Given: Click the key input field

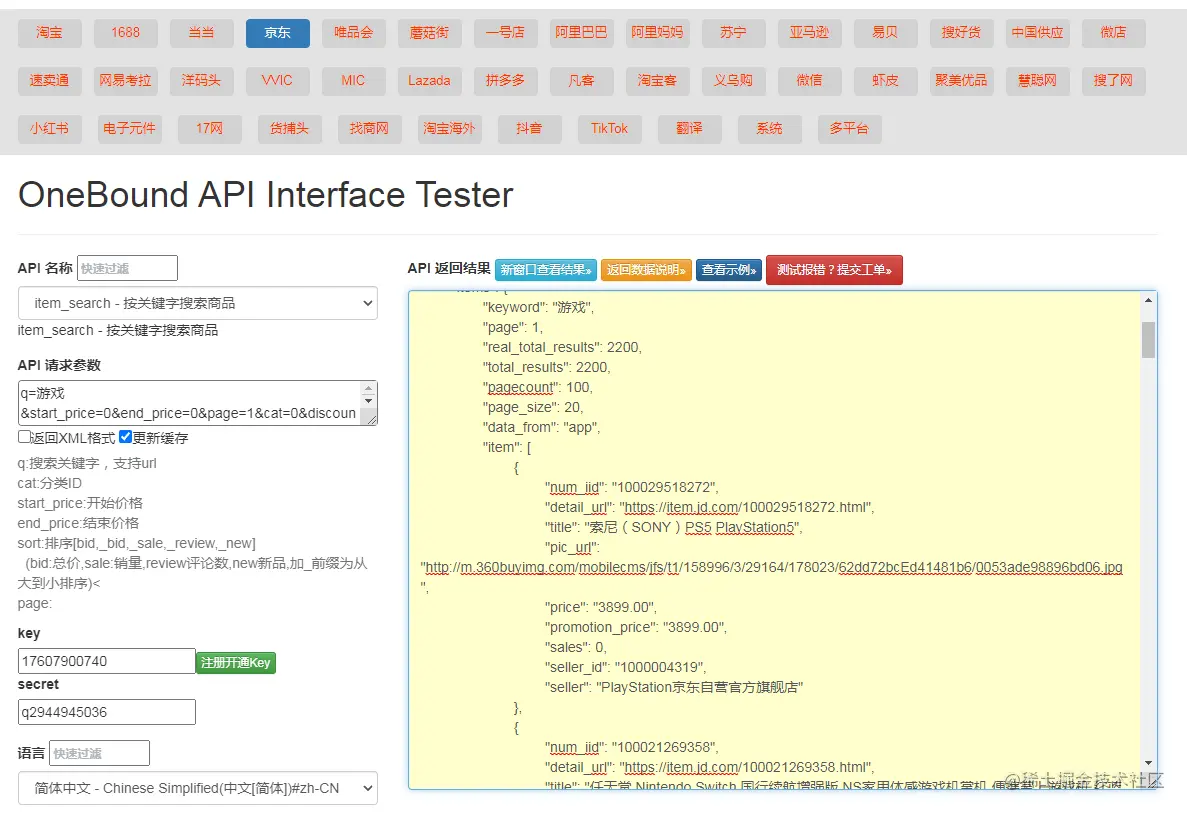Looking at the screenshot, I should [106, 661].
